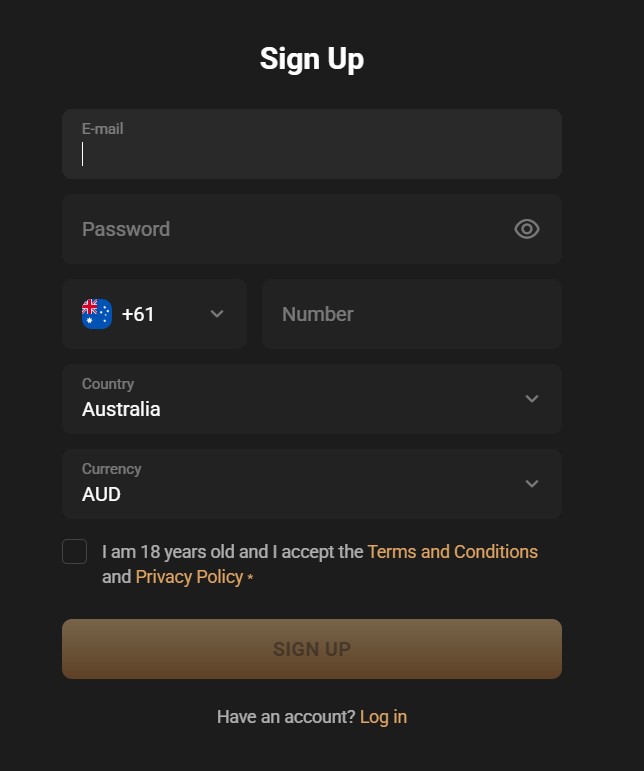Open the Terms and Conditions link

pos(452,552)
